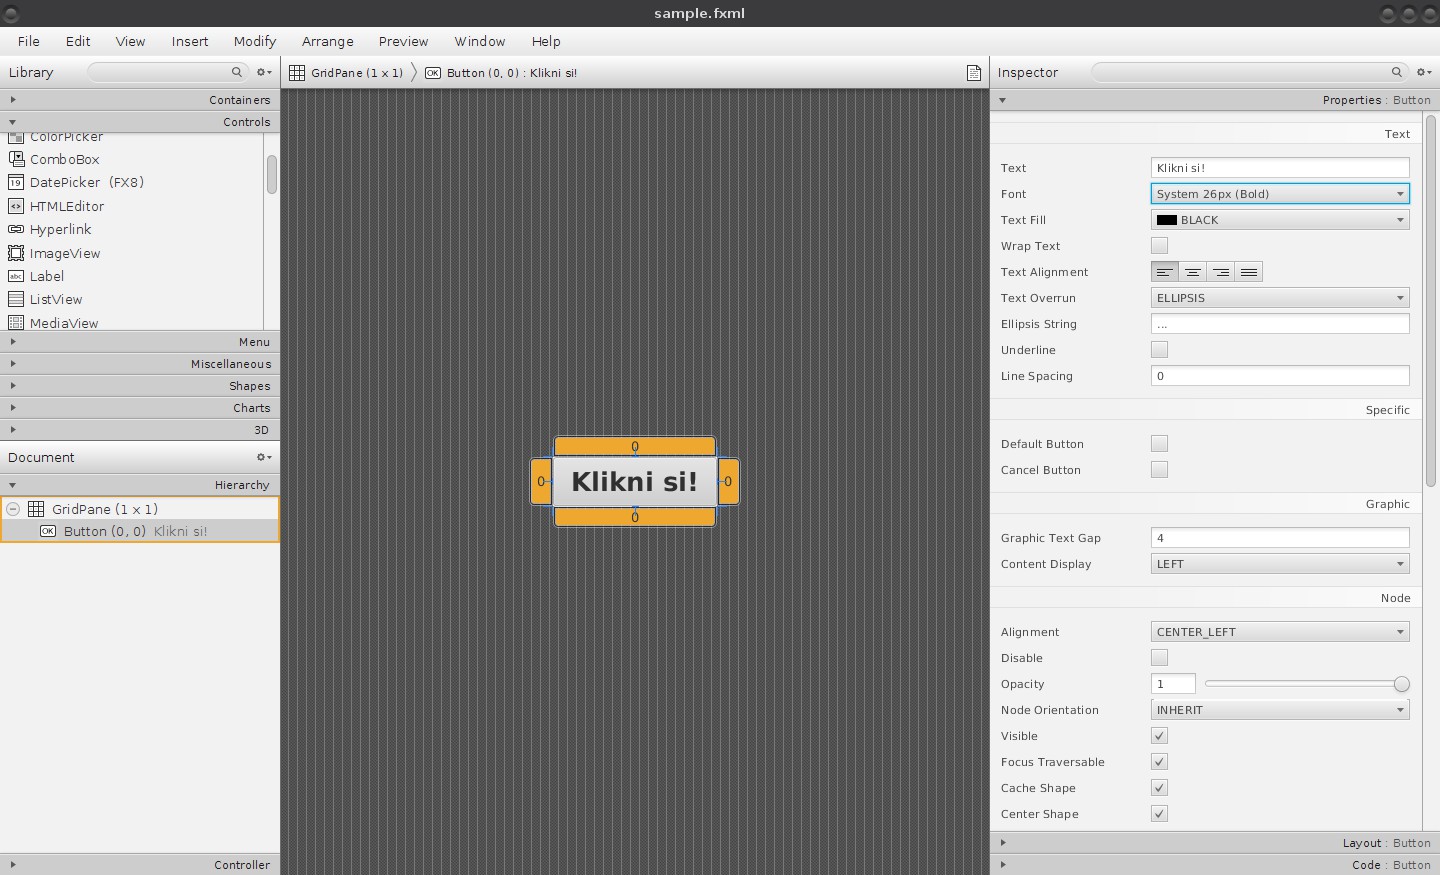Viewport: 1440px width, 875px height.
Task: Select the Hyperlink control in the Library
Action: point(59,229)
